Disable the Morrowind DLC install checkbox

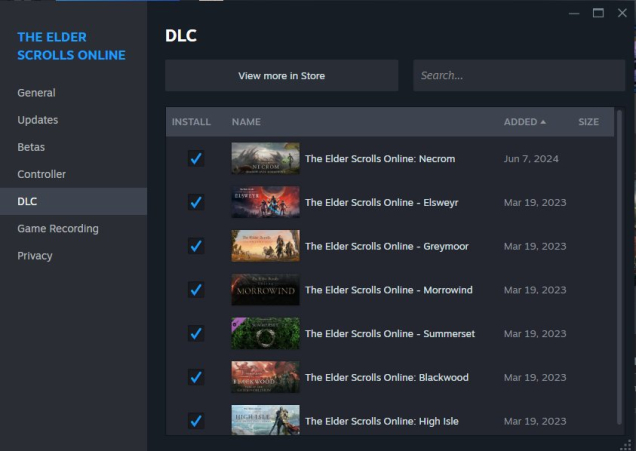pyautogui.click(x=196, y=290)
